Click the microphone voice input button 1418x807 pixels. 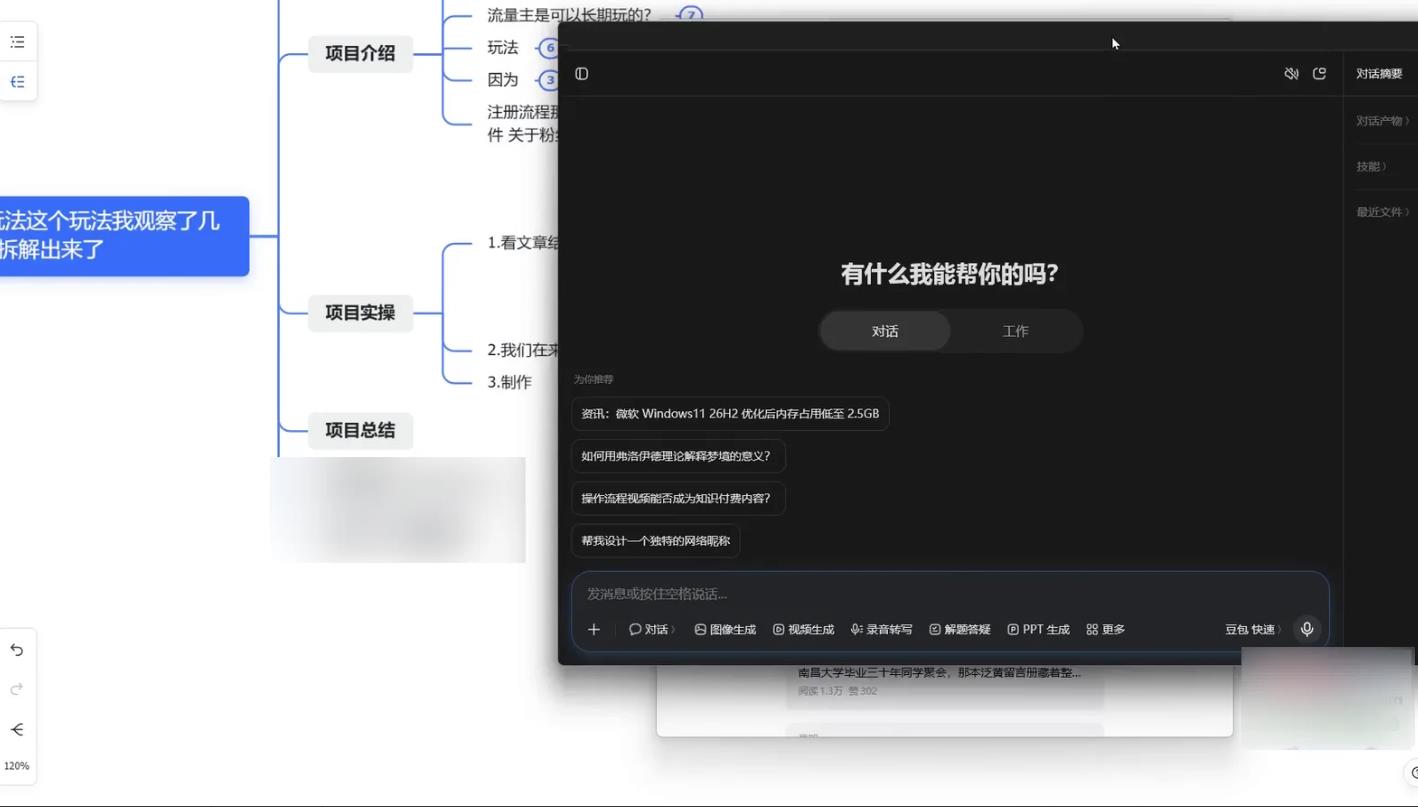point(1307,629)
